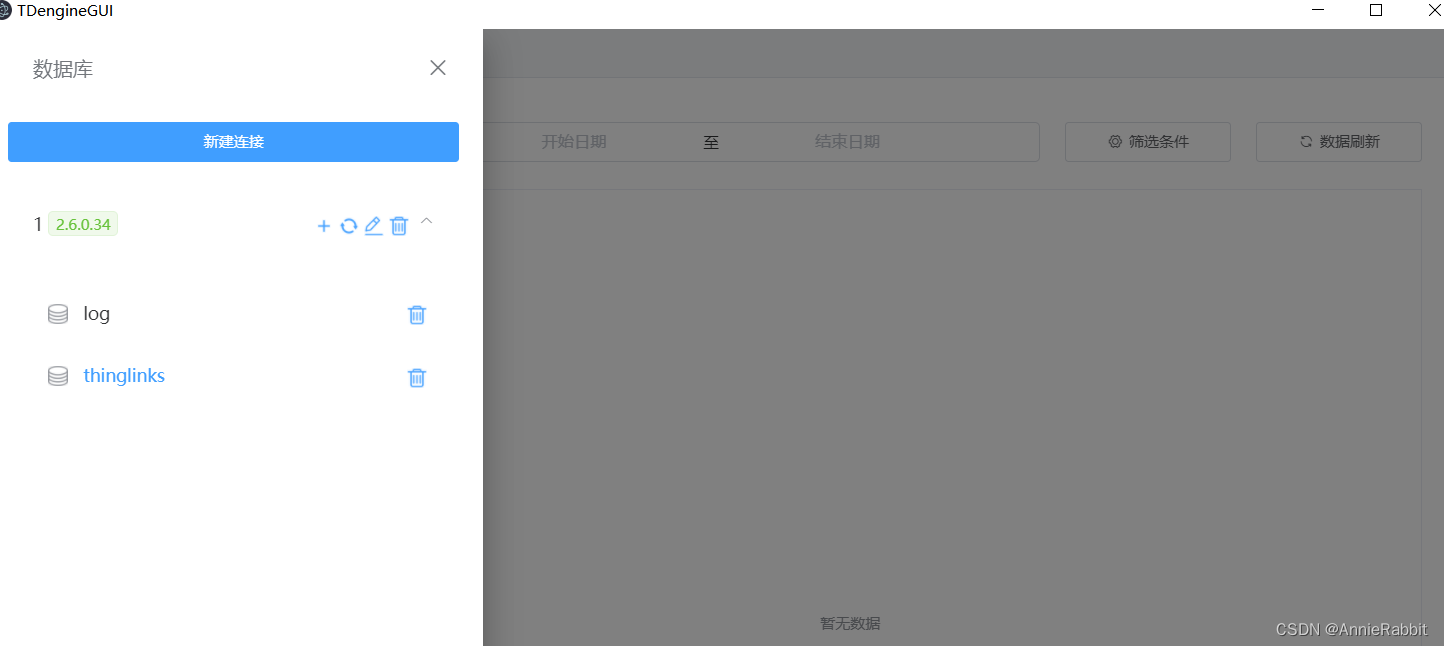This screenshot has width=1444, height=646.
Task: Refresh data with the 数据刷新 button
Action: pyautogui.click(x=1338, y=141)
